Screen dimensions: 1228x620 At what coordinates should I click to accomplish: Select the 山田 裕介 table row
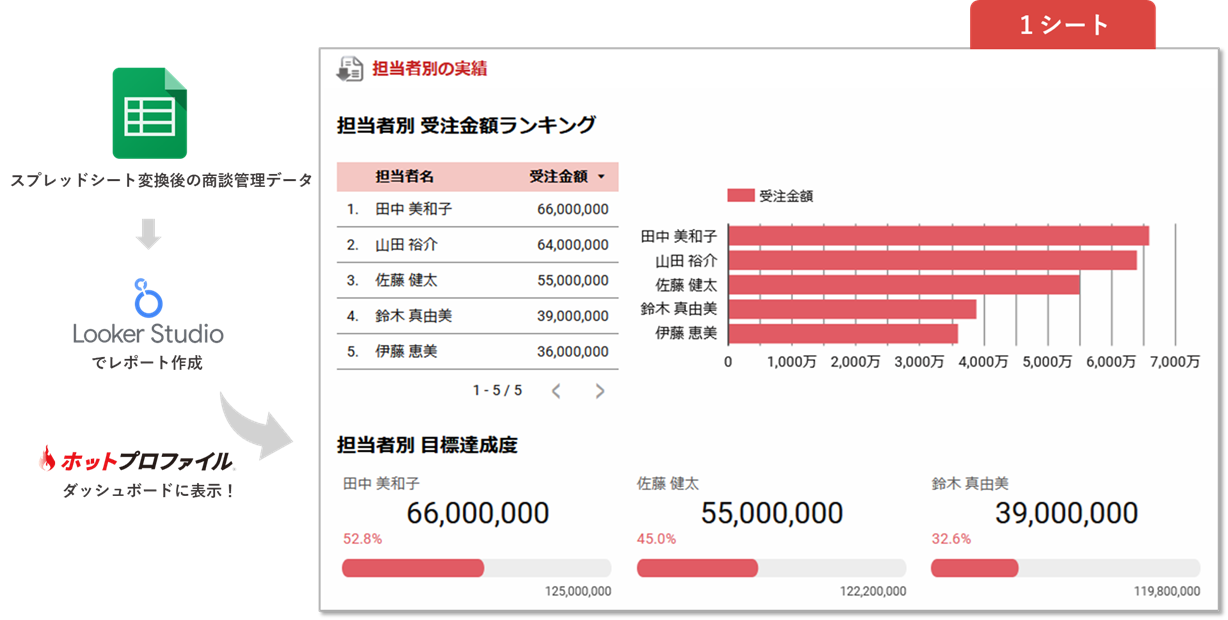[x=477, y=244]
